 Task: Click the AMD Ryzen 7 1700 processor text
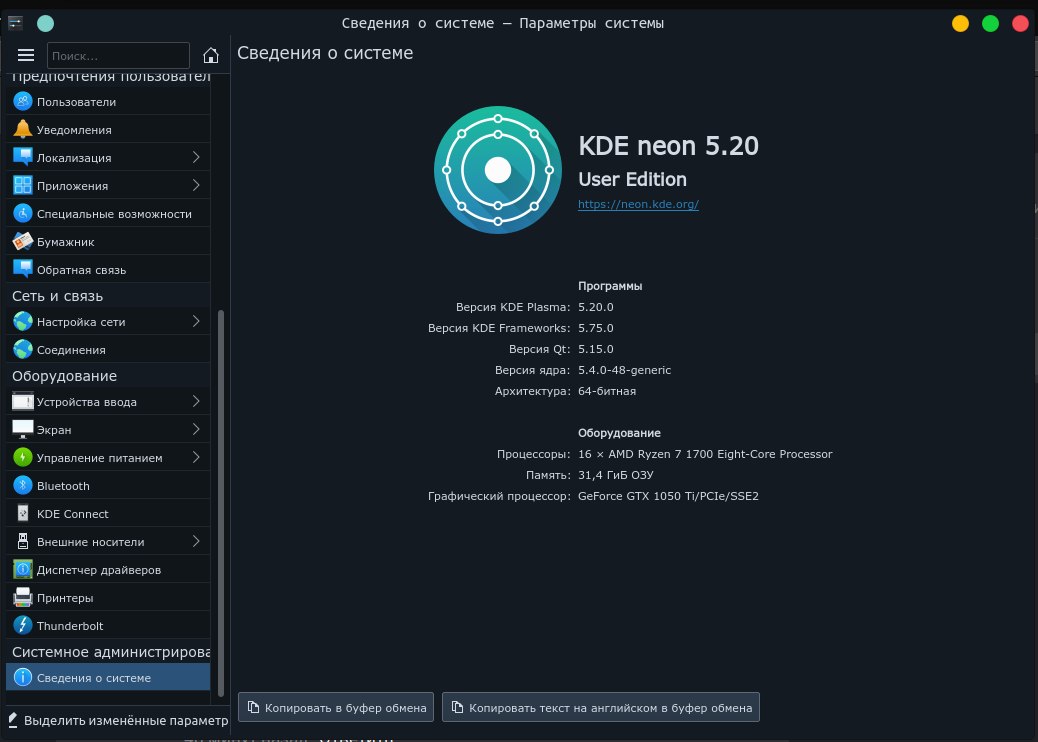coord(705,454)
